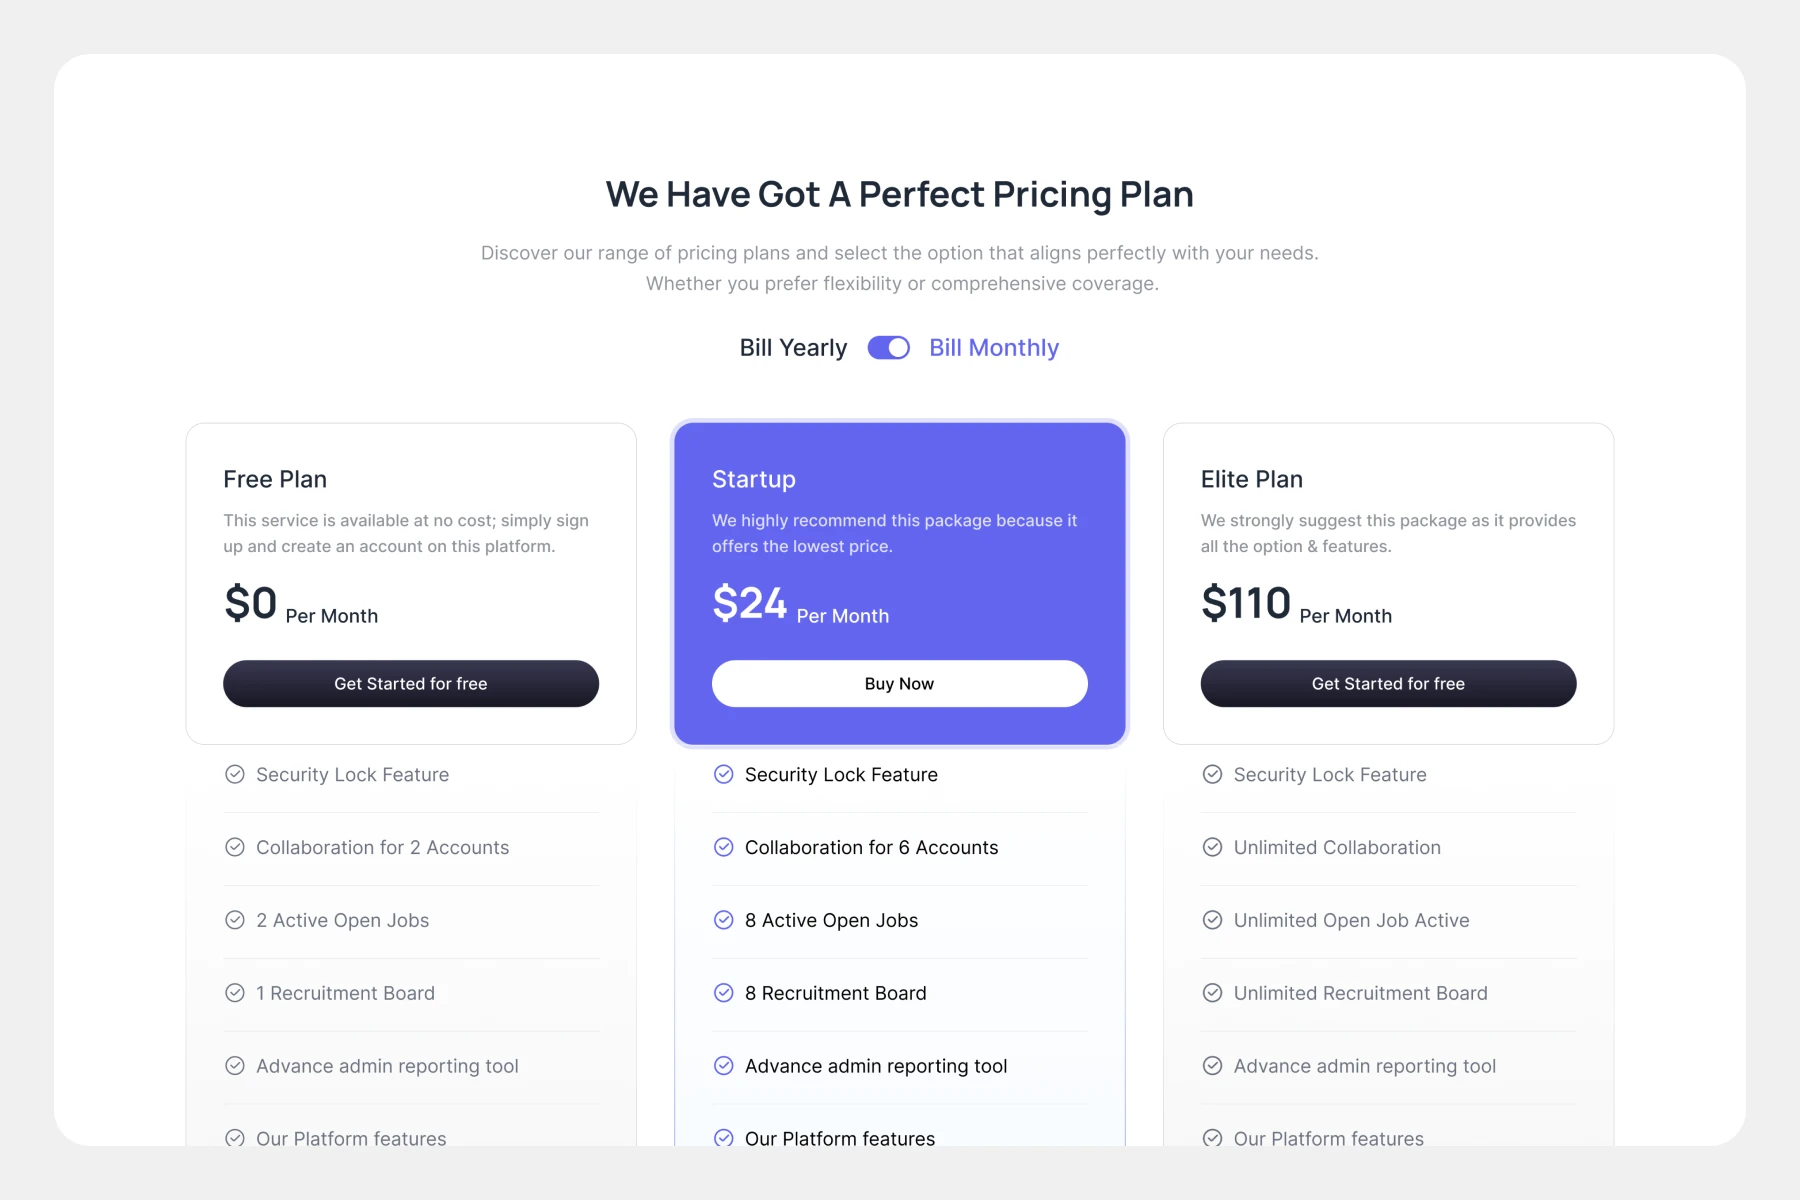
Task: Select the Startup plan card title
Action: coord(754,479)
